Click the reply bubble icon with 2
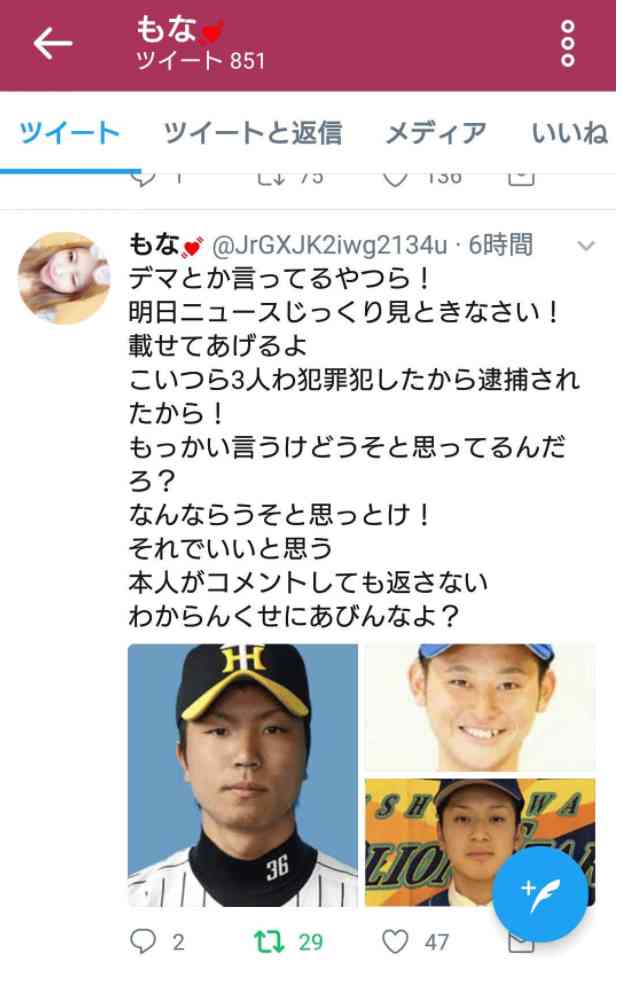The image size is (631, 993). click(143, 941)
